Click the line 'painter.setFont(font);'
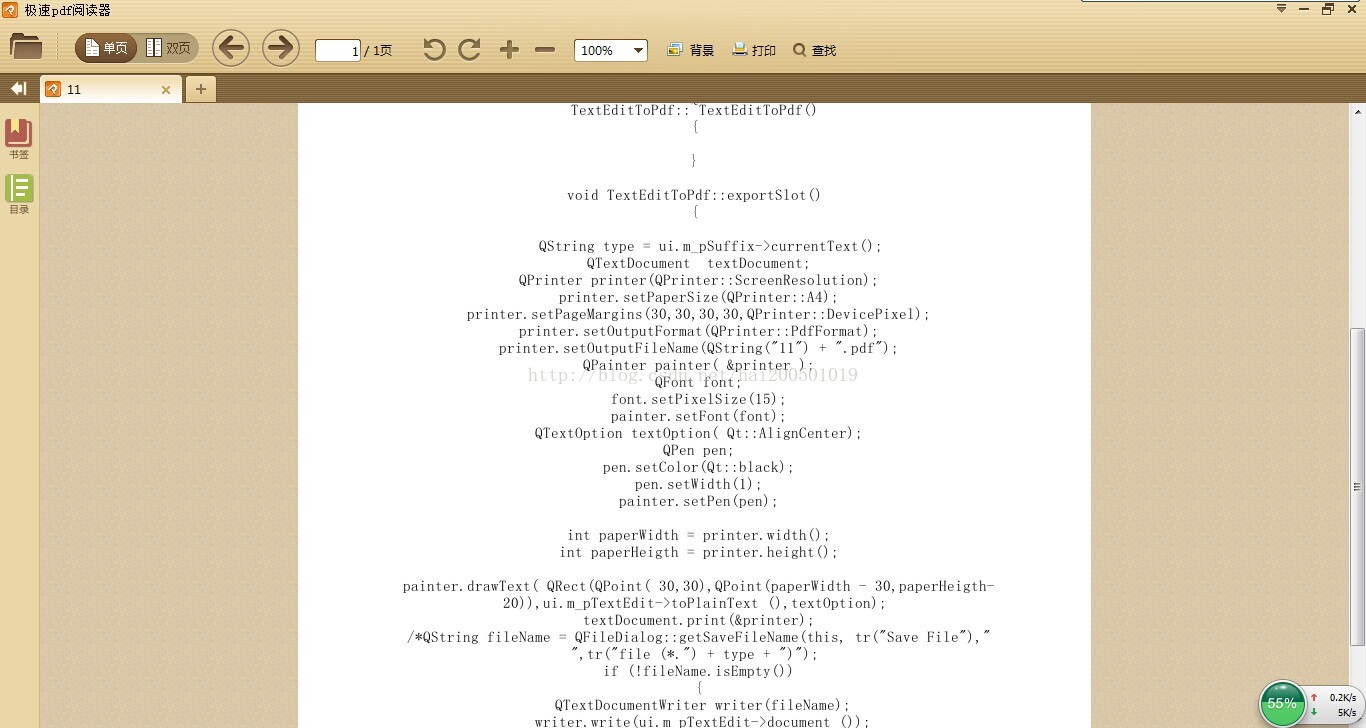Image resolution: width=1366 pixels, height=728 pixels. coord(698,416)
